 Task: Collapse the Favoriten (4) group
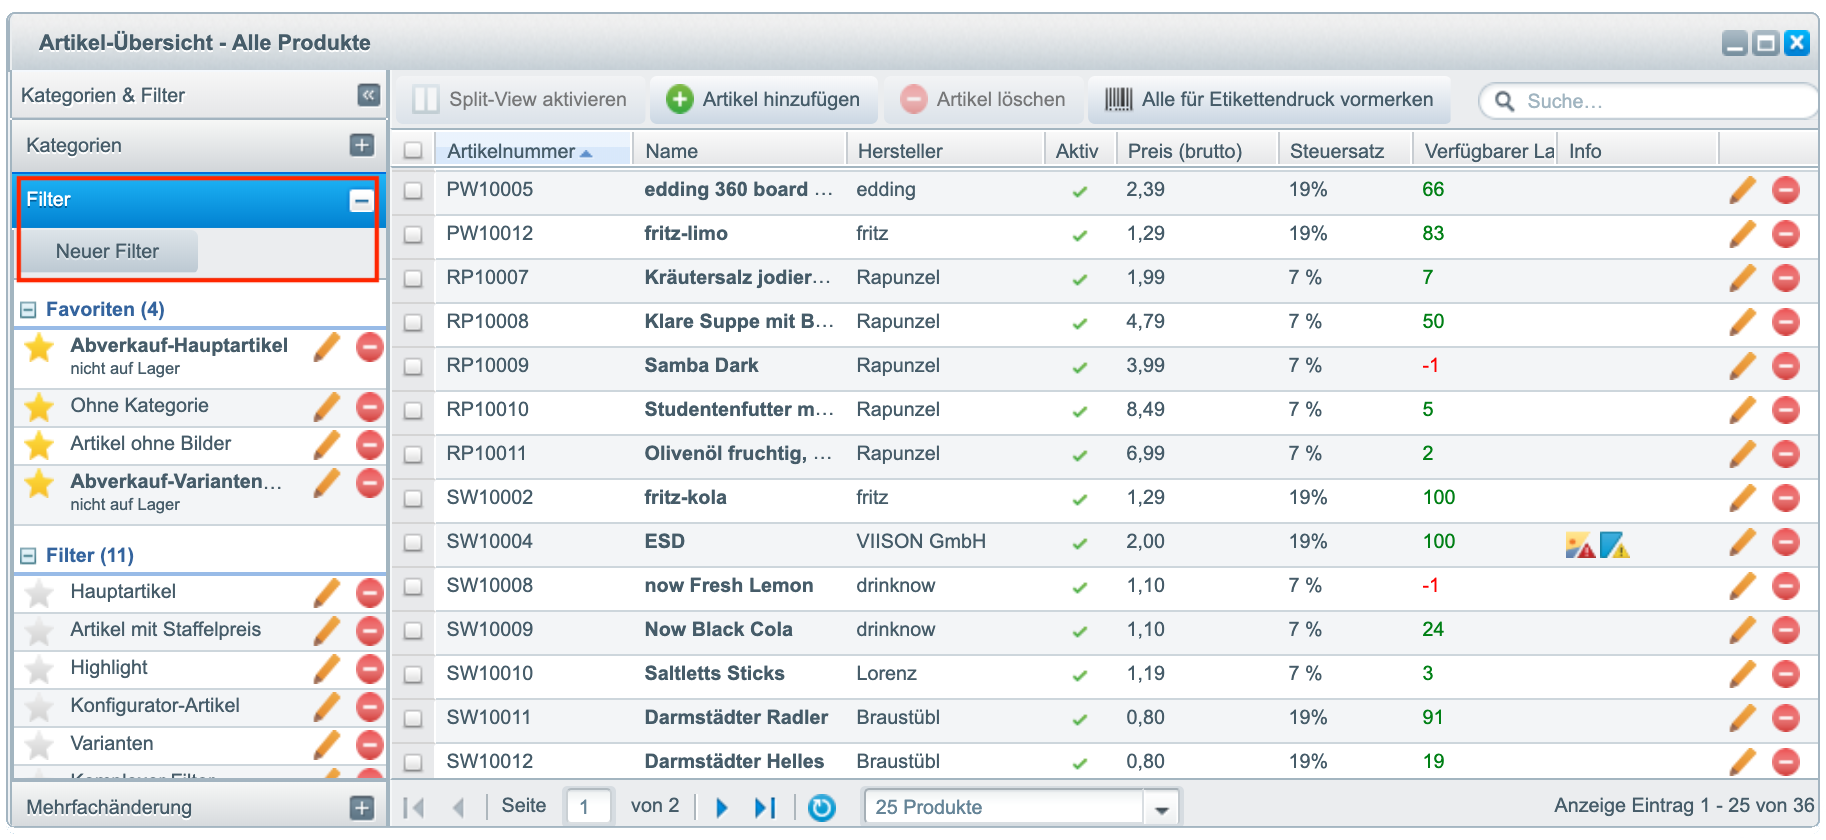(28, 310)
